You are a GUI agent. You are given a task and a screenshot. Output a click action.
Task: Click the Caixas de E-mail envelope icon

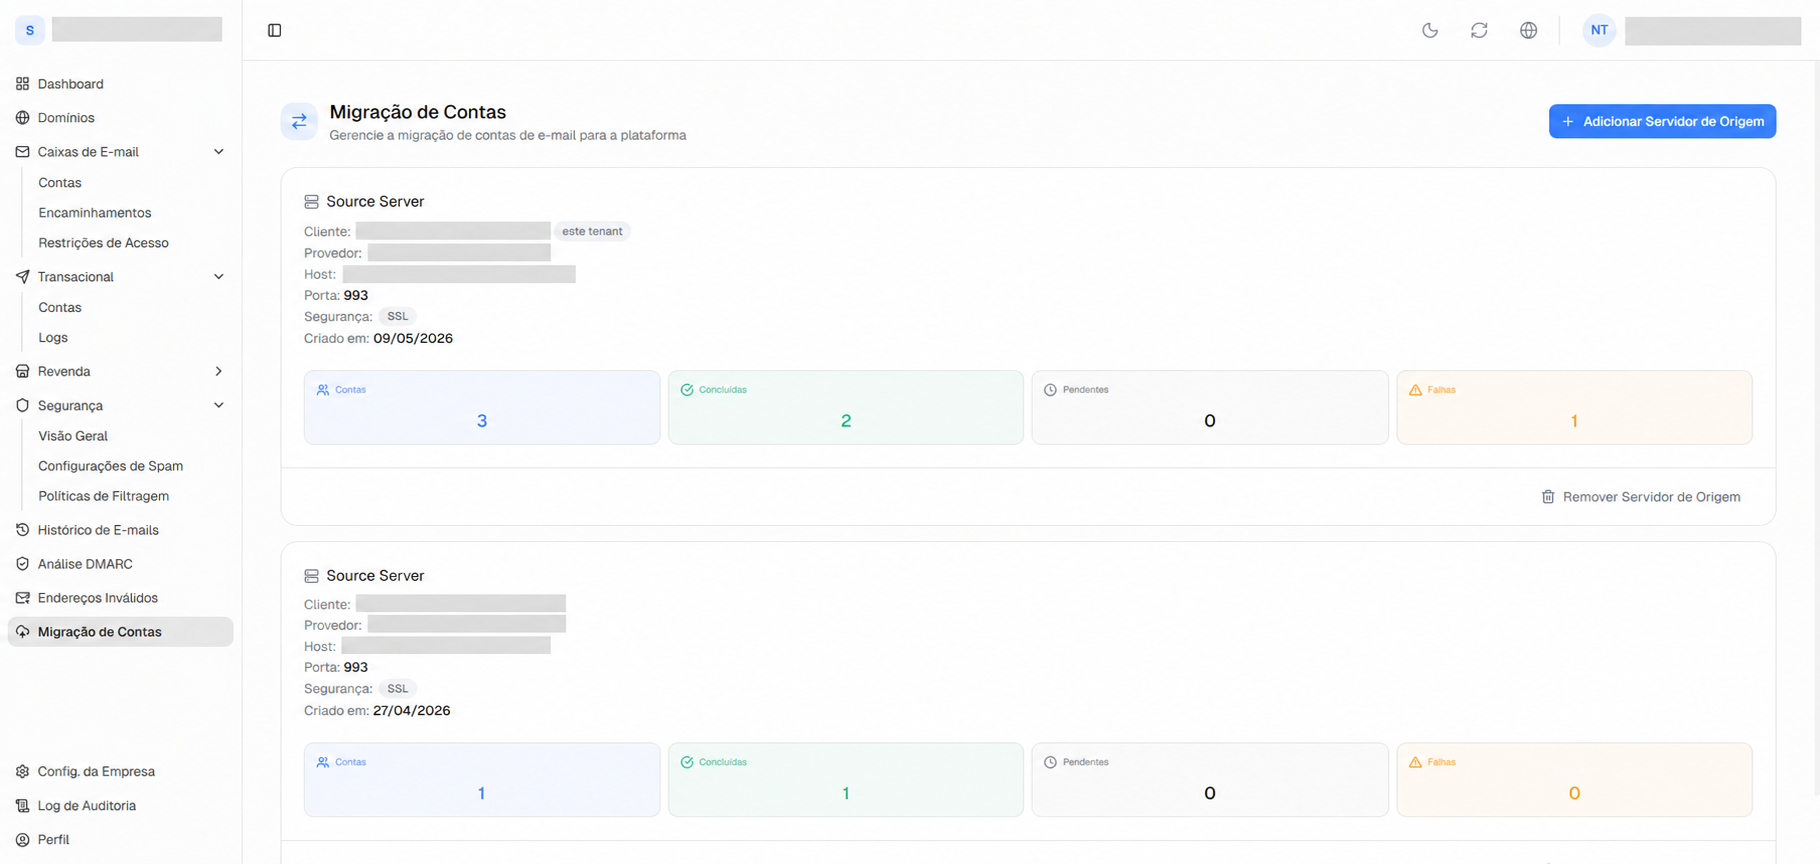coord(22,152)
